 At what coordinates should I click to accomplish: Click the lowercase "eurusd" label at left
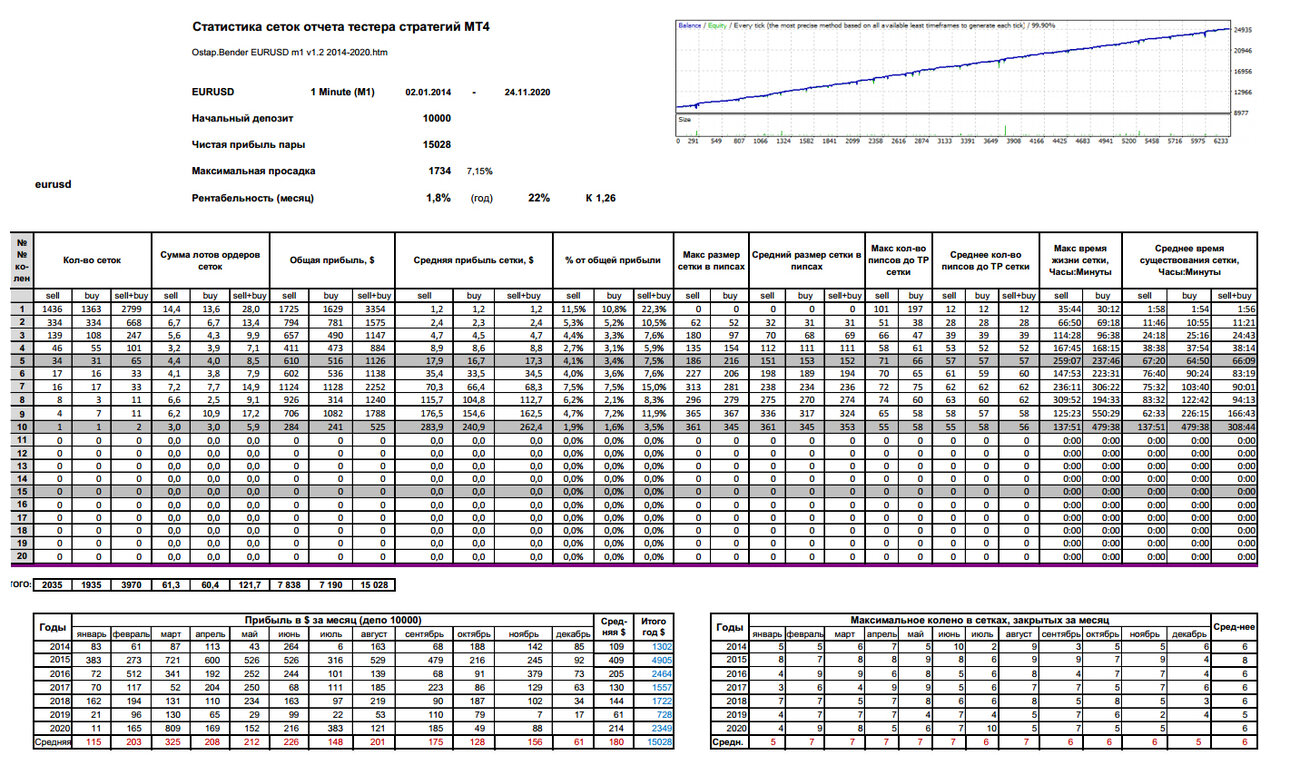(x=52, y=185)
